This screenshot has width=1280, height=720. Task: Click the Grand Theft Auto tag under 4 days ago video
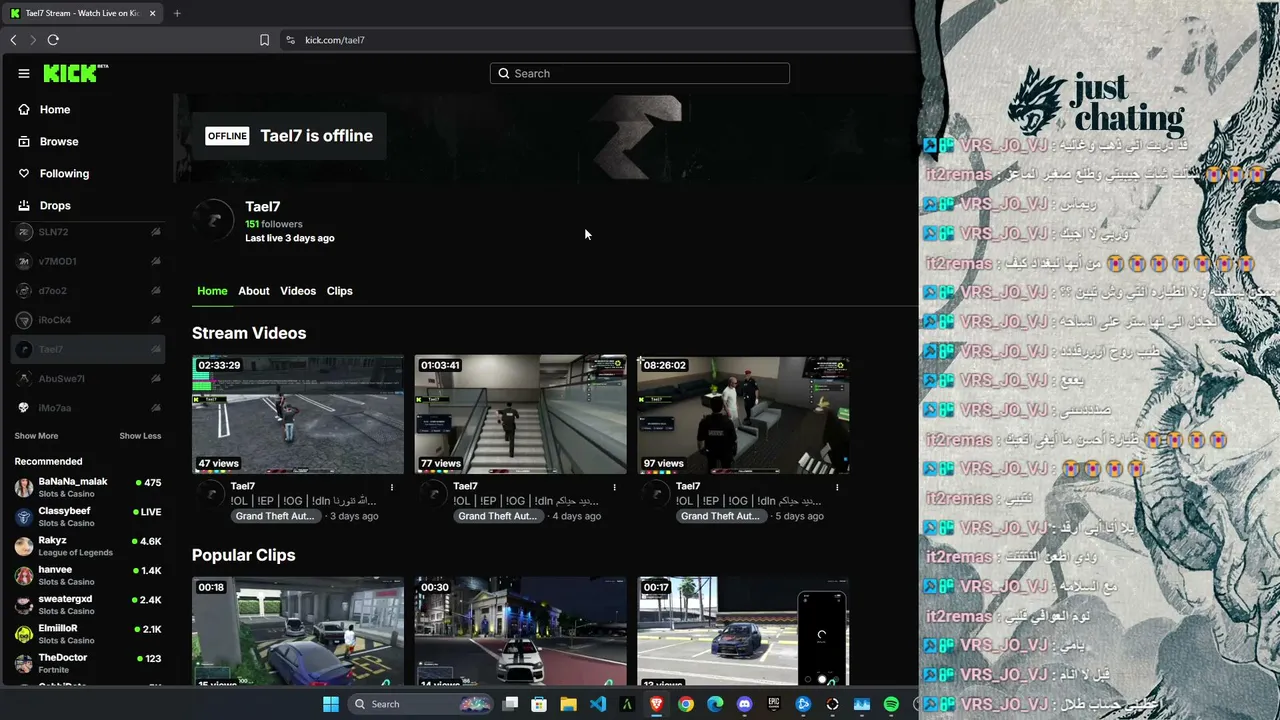[499, 516]
